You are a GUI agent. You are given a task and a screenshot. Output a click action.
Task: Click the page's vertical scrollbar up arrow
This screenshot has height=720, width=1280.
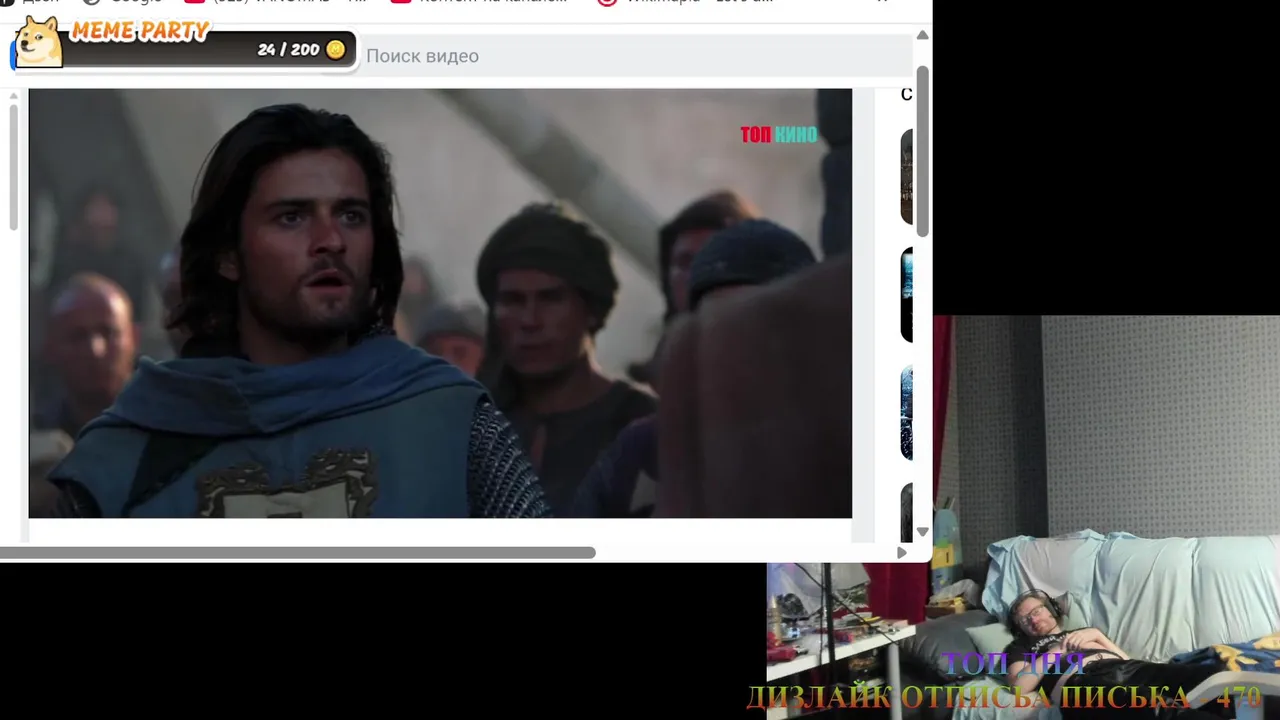pyautogui.click(x=922, y=35)
